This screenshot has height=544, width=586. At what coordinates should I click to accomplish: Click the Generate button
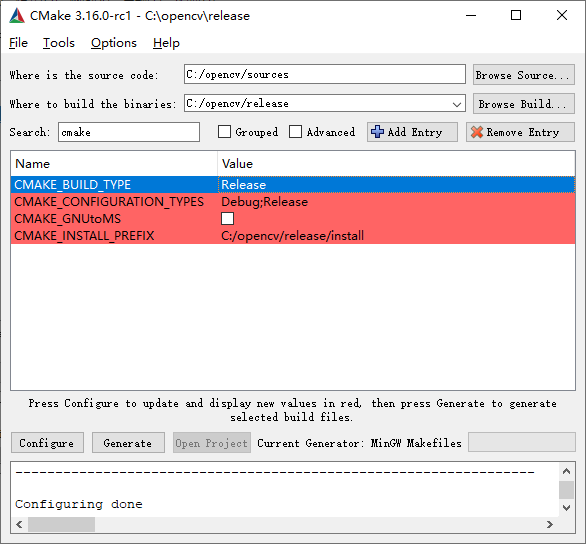128,443
